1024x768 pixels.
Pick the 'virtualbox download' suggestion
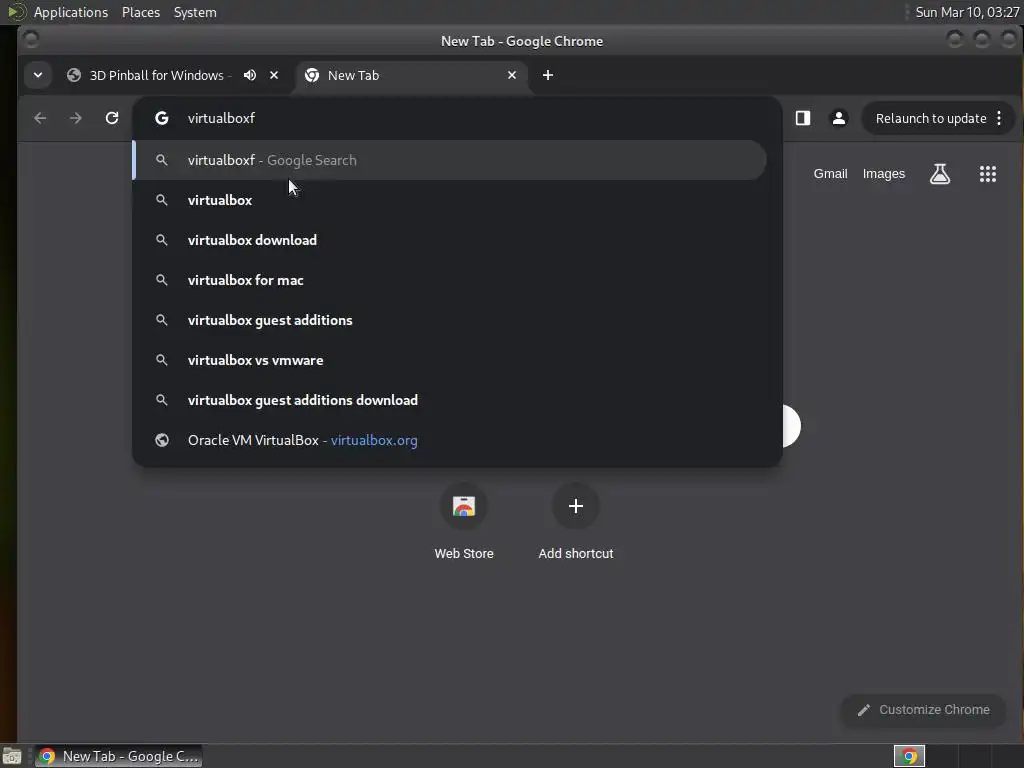click(449, 240)
